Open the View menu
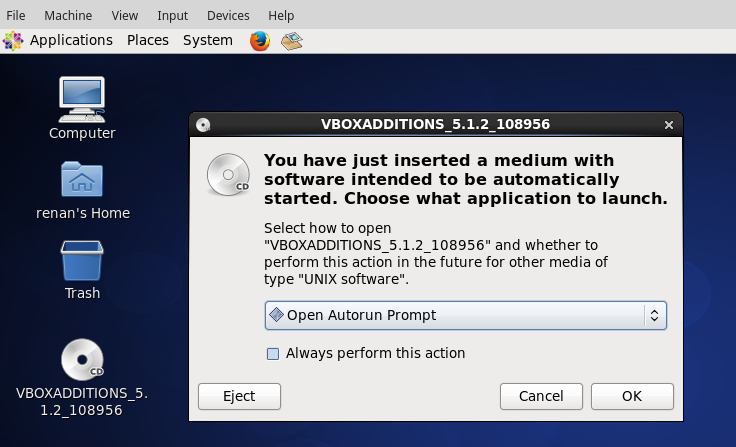Viewport: 736px width, 447px height. (x=125, y=15)
